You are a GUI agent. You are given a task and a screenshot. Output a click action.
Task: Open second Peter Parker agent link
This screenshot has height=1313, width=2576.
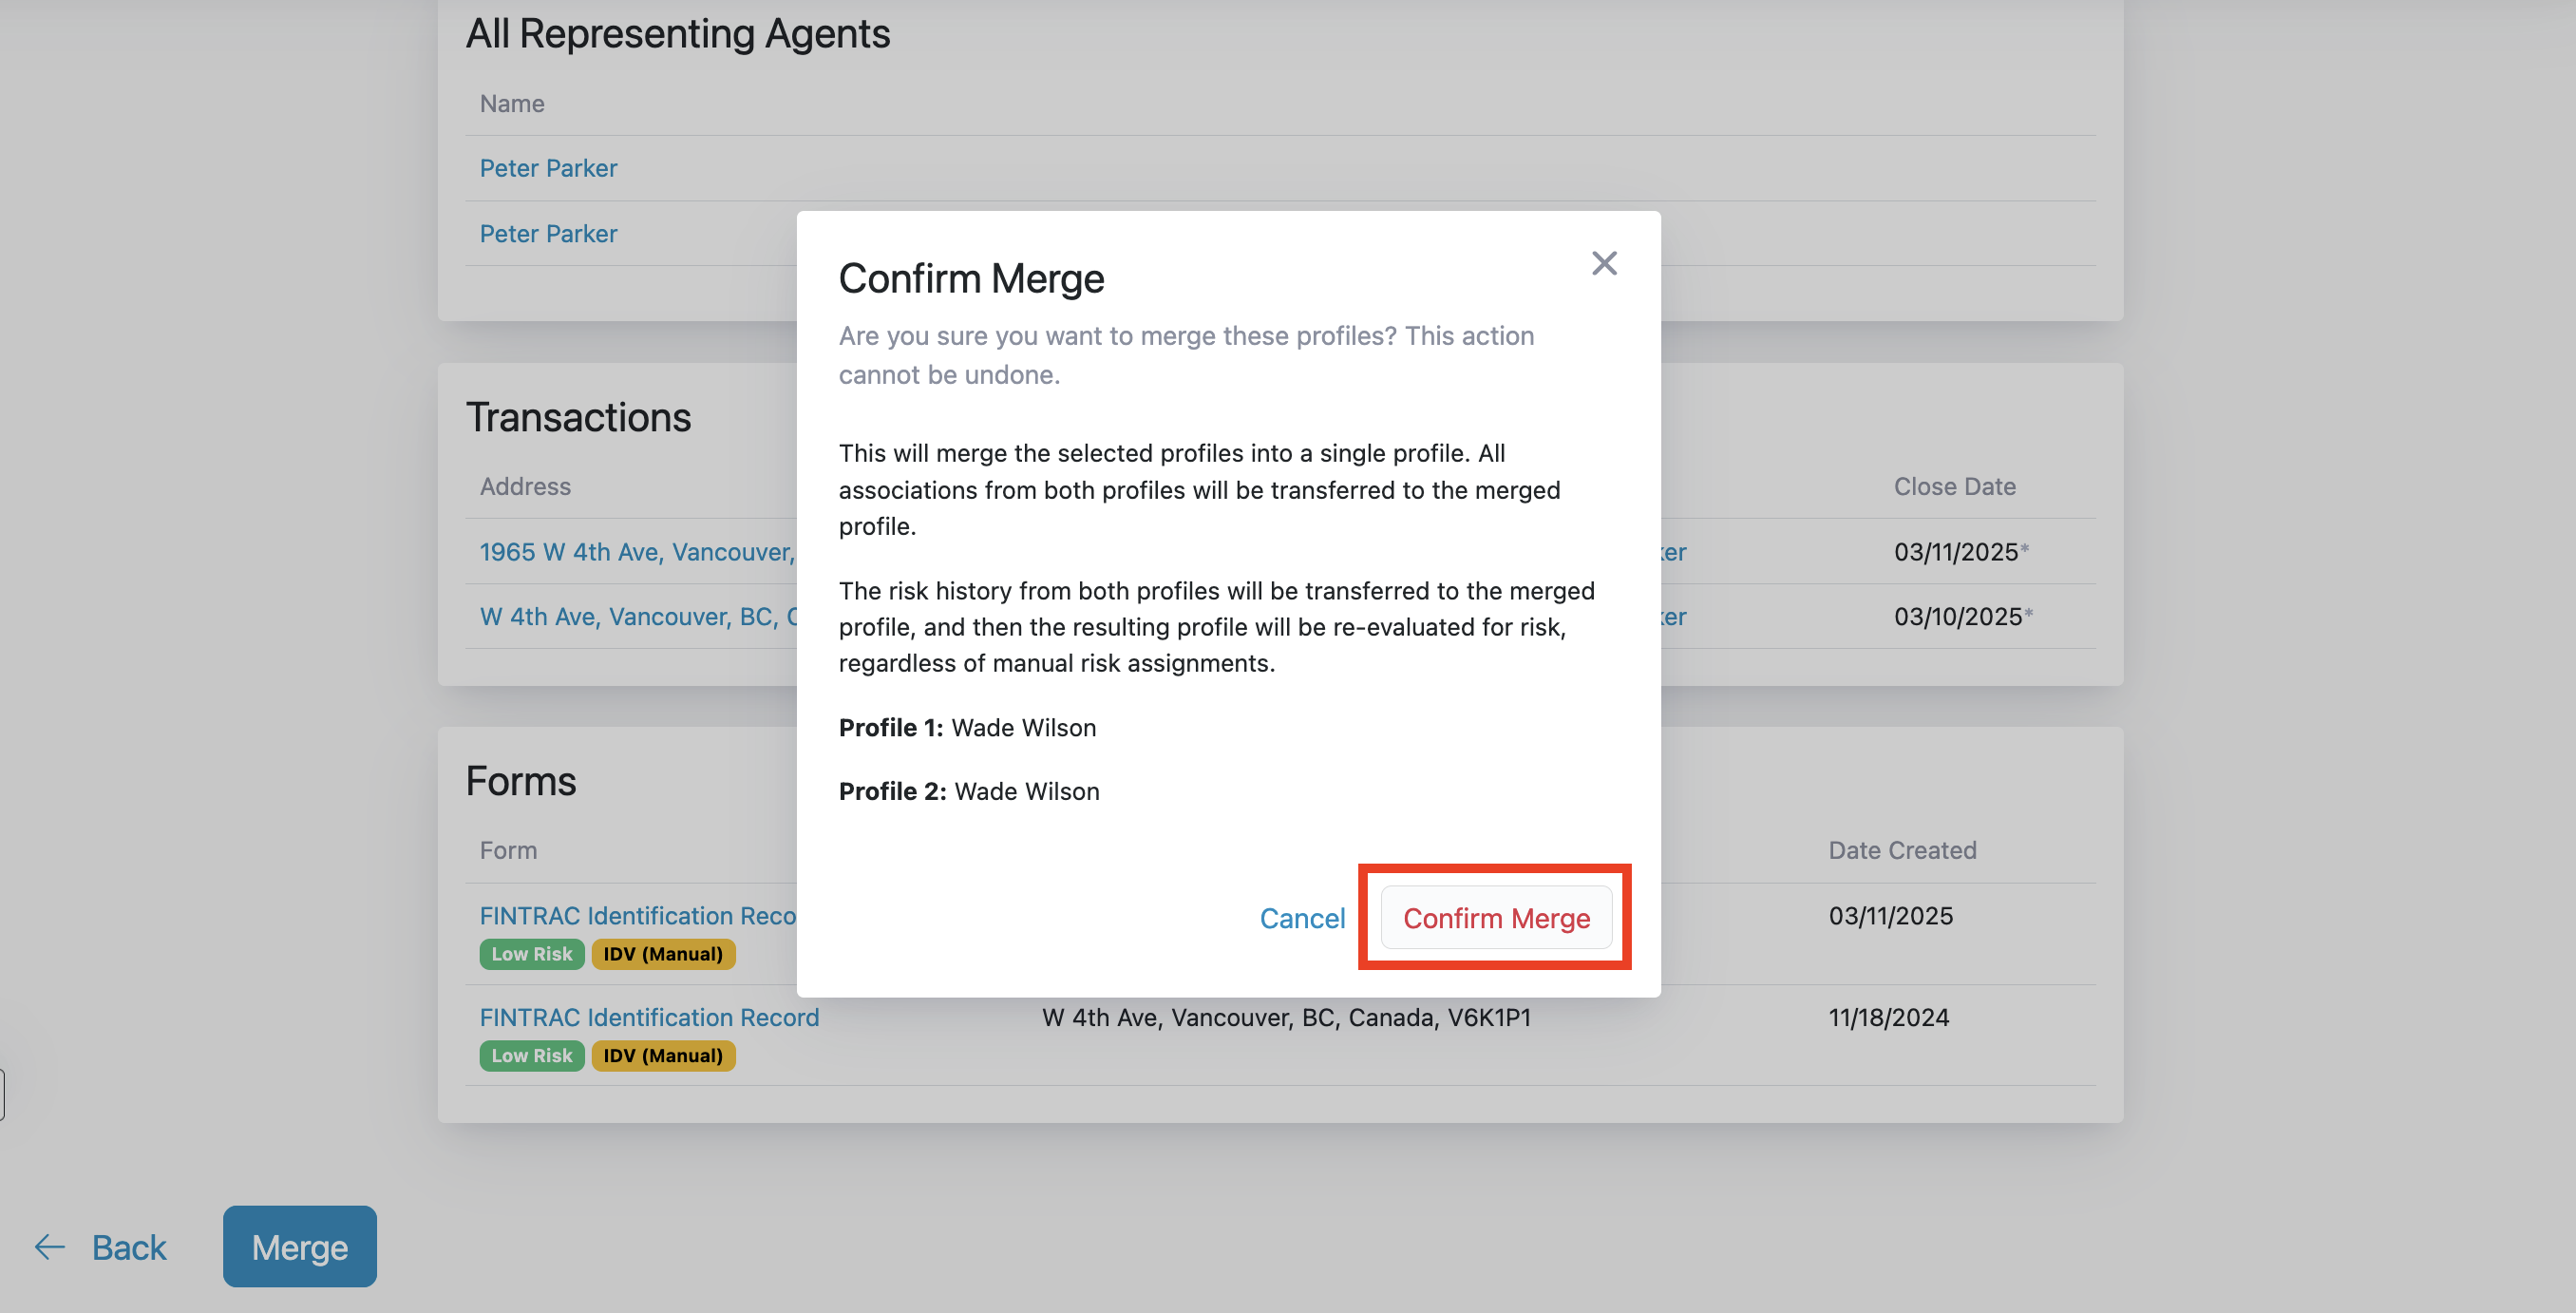[548, 233]
